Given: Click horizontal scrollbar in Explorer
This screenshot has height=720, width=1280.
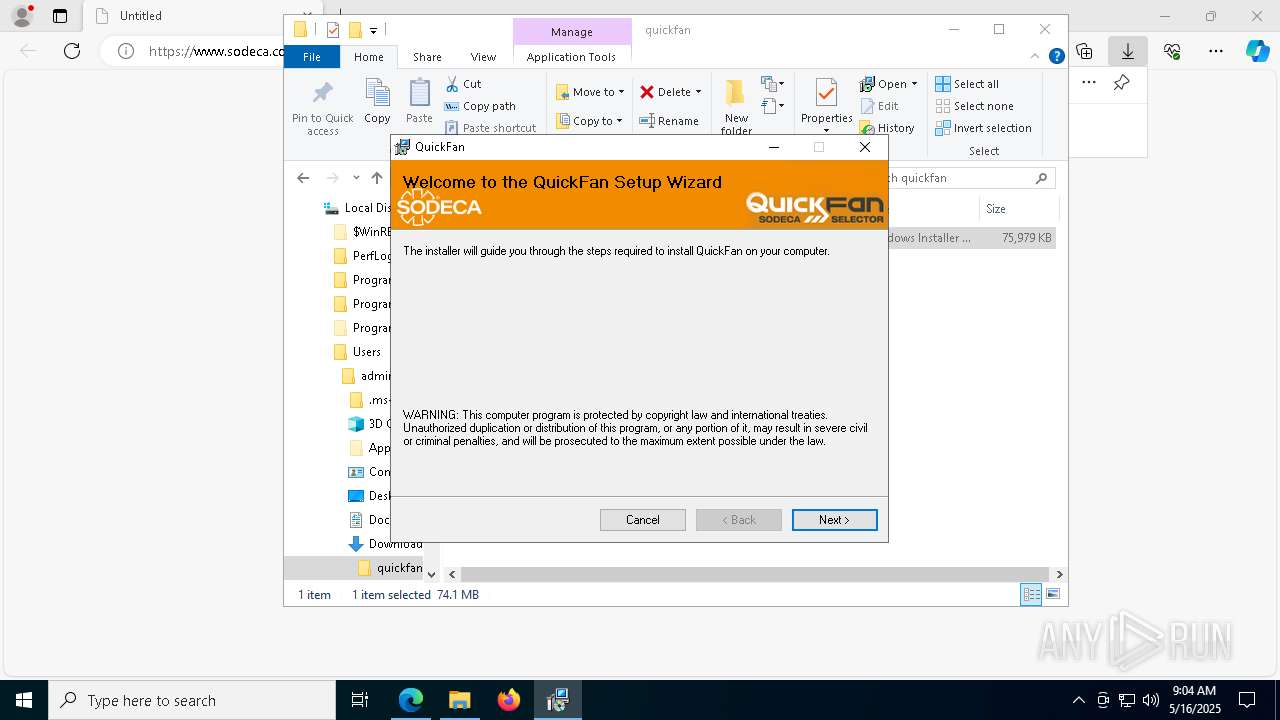Looking at the screenshot, I should 755,574.
